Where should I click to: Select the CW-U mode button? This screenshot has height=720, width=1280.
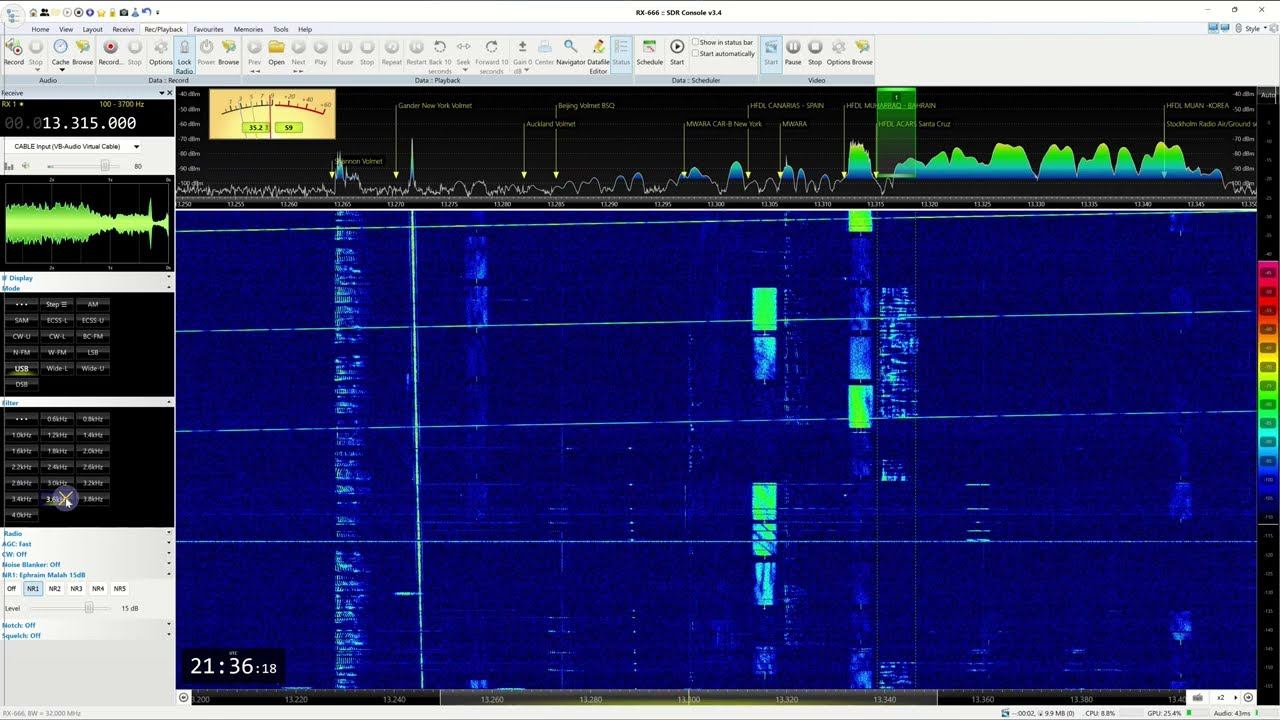[21, 336]
